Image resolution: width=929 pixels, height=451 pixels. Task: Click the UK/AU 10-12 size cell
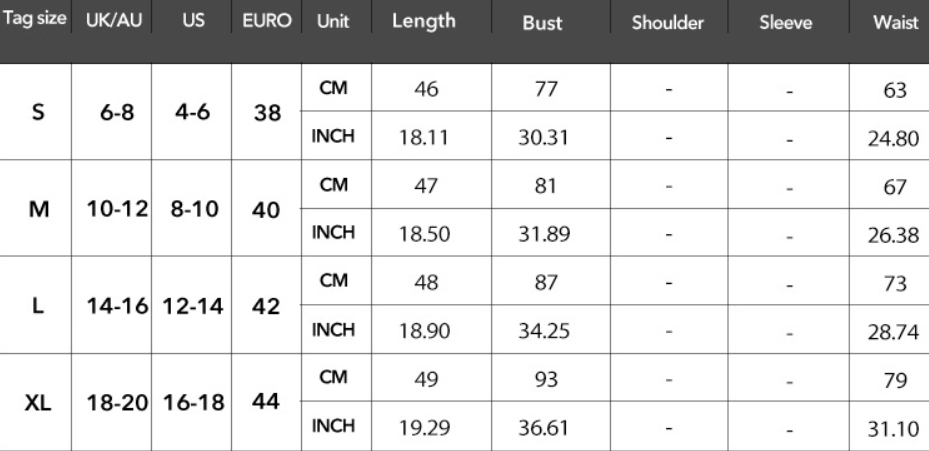111,209
